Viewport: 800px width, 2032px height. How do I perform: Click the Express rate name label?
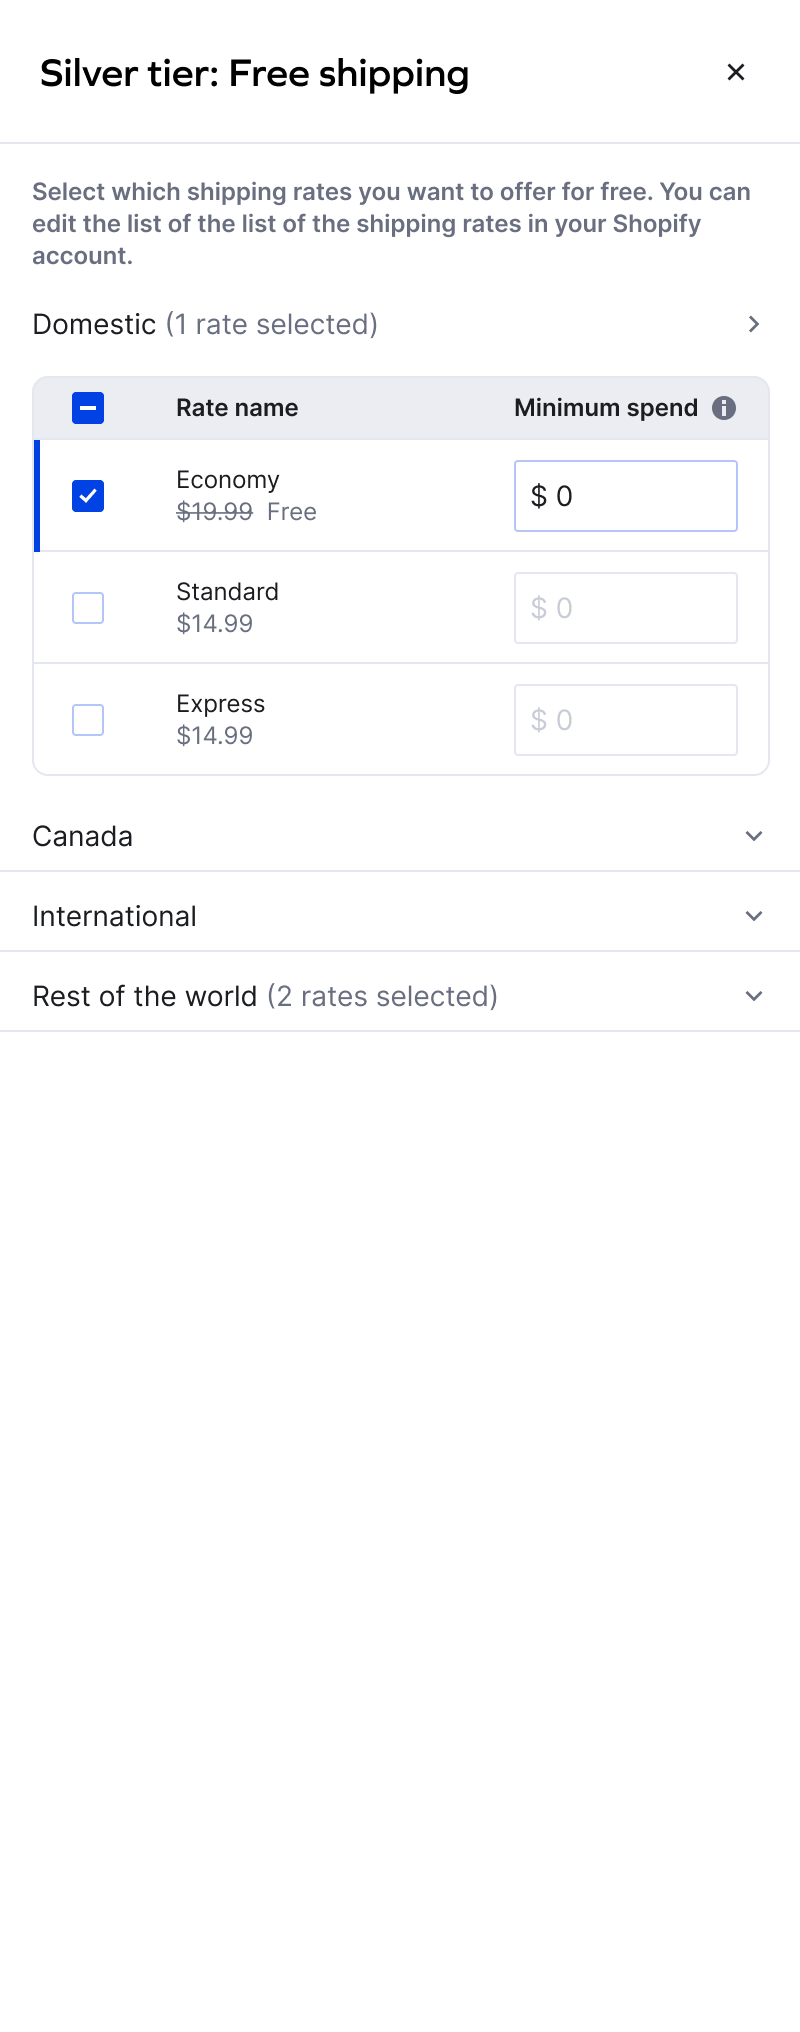click(221, 704)
